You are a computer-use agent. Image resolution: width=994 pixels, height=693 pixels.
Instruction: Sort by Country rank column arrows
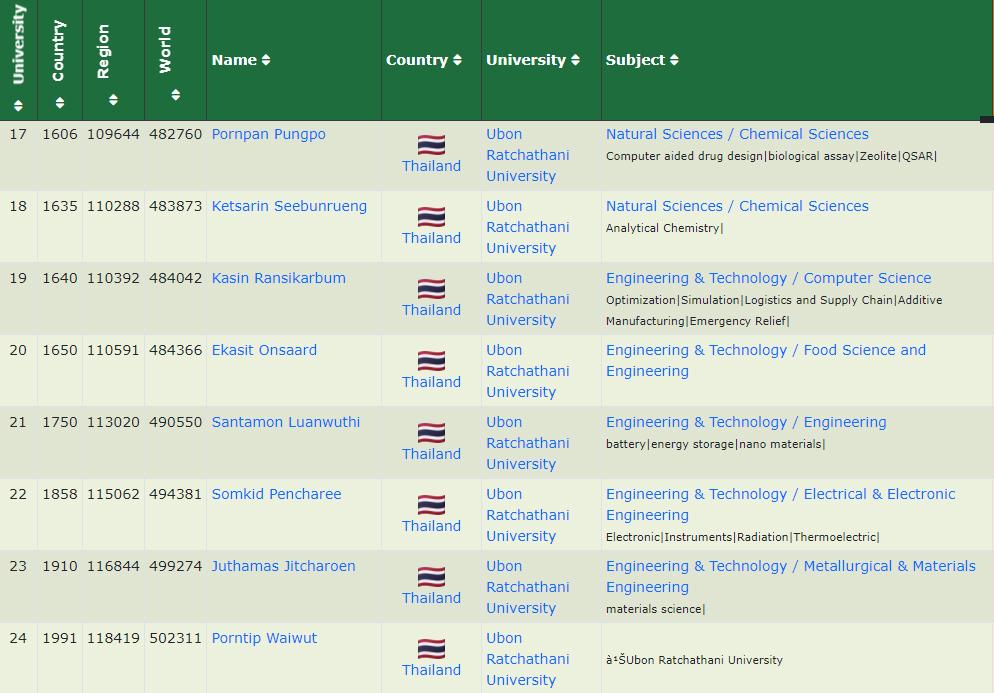pos(60,102)
